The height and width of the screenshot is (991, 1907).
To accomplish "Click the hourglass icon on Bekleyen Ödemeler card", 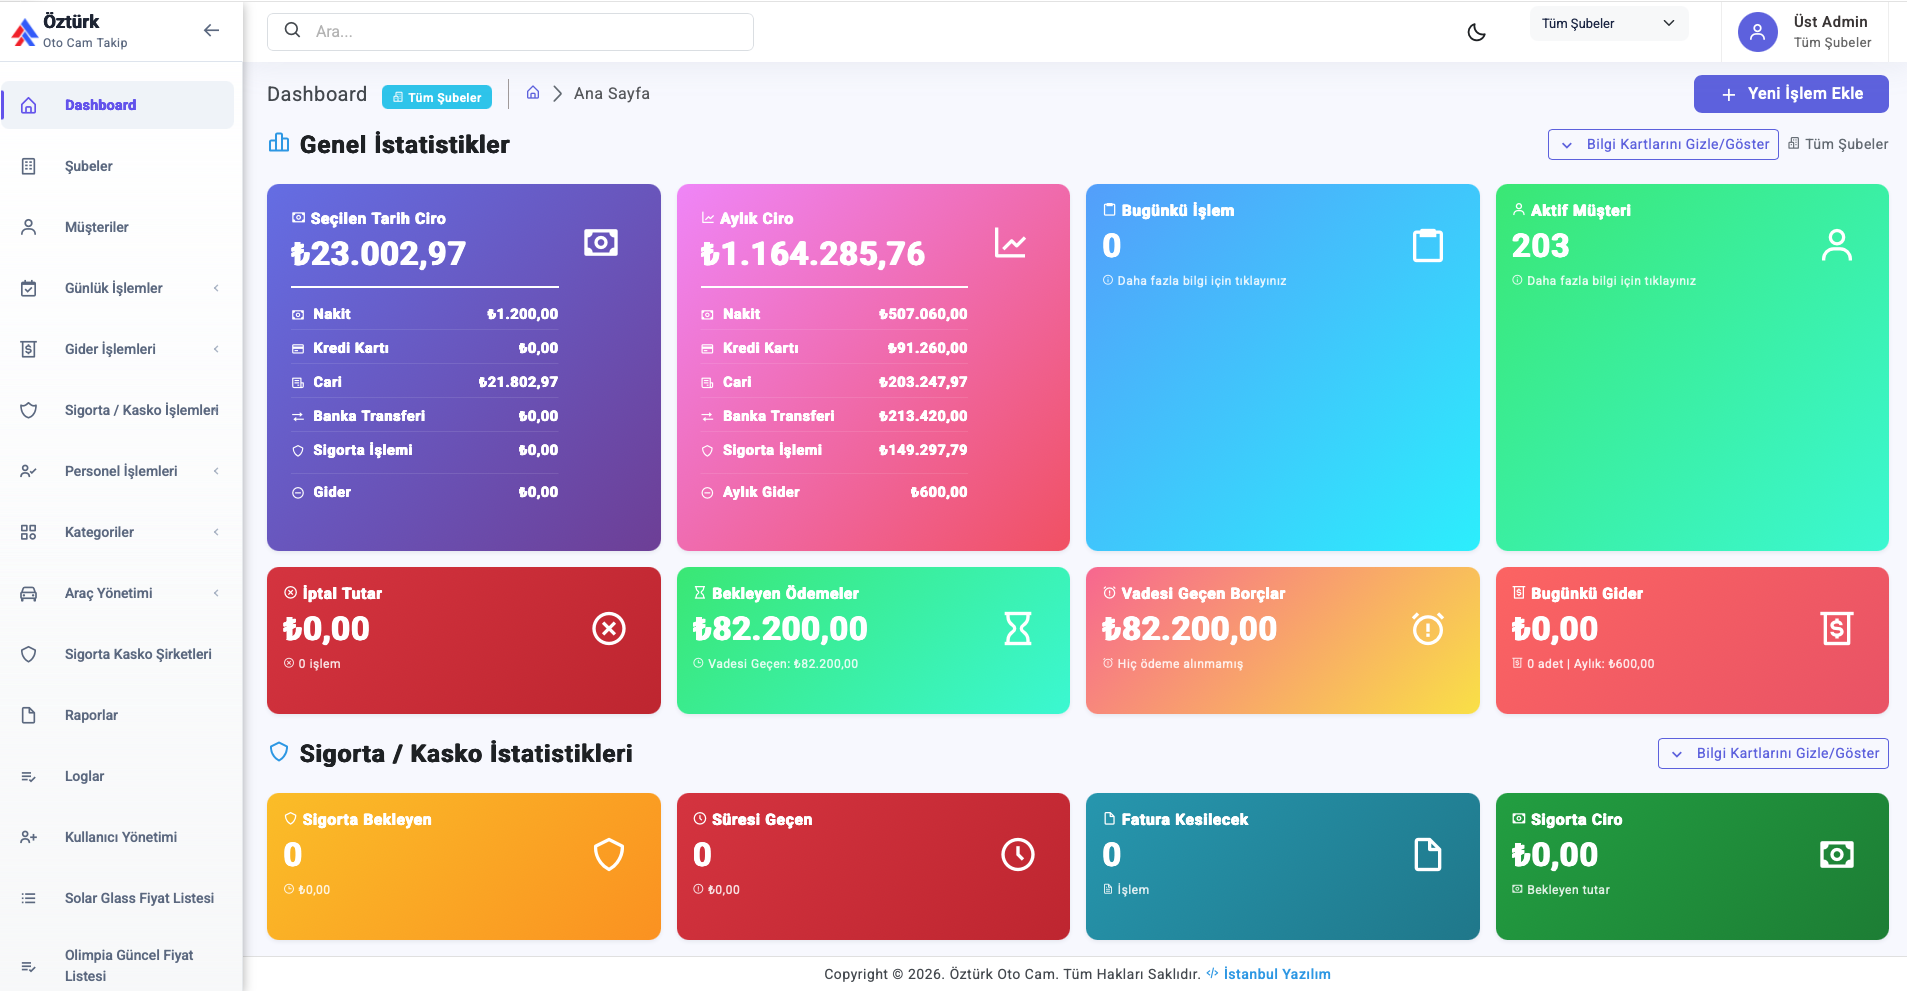I will click(1018, 629).
